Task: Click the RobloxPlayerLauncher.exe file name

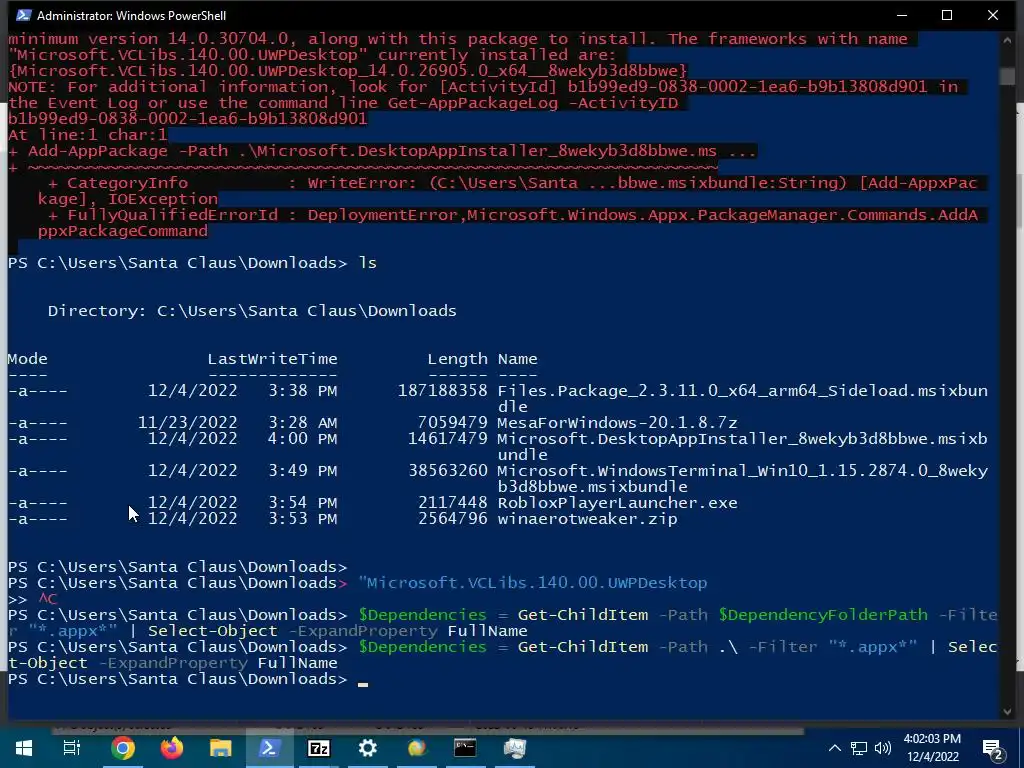Action: (x=617, y=503)
